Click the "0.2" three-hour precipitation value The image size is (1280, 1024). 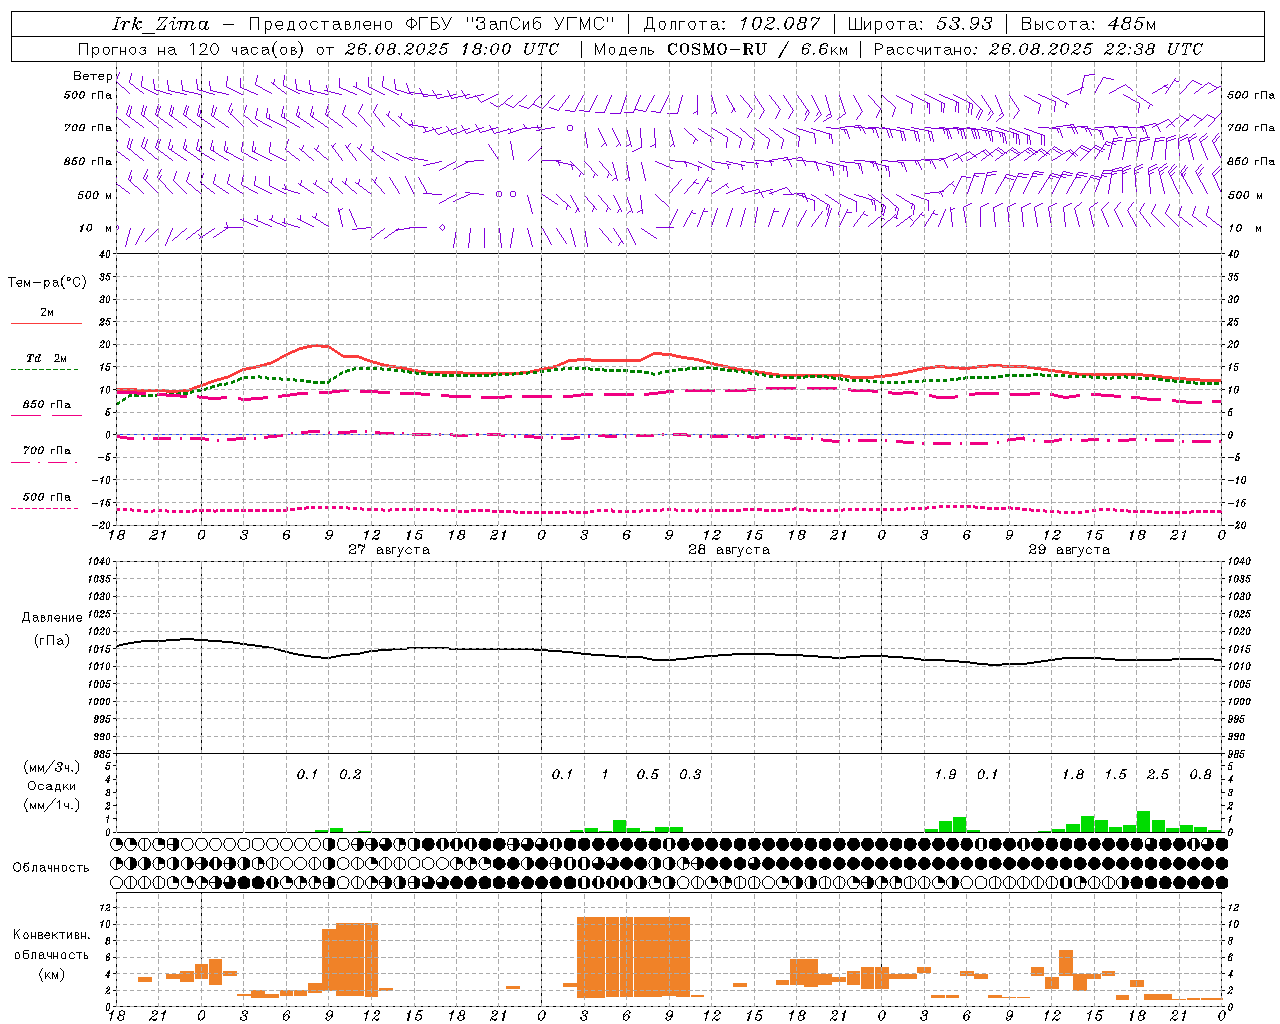pyautogui.click(x=350, y=775)
